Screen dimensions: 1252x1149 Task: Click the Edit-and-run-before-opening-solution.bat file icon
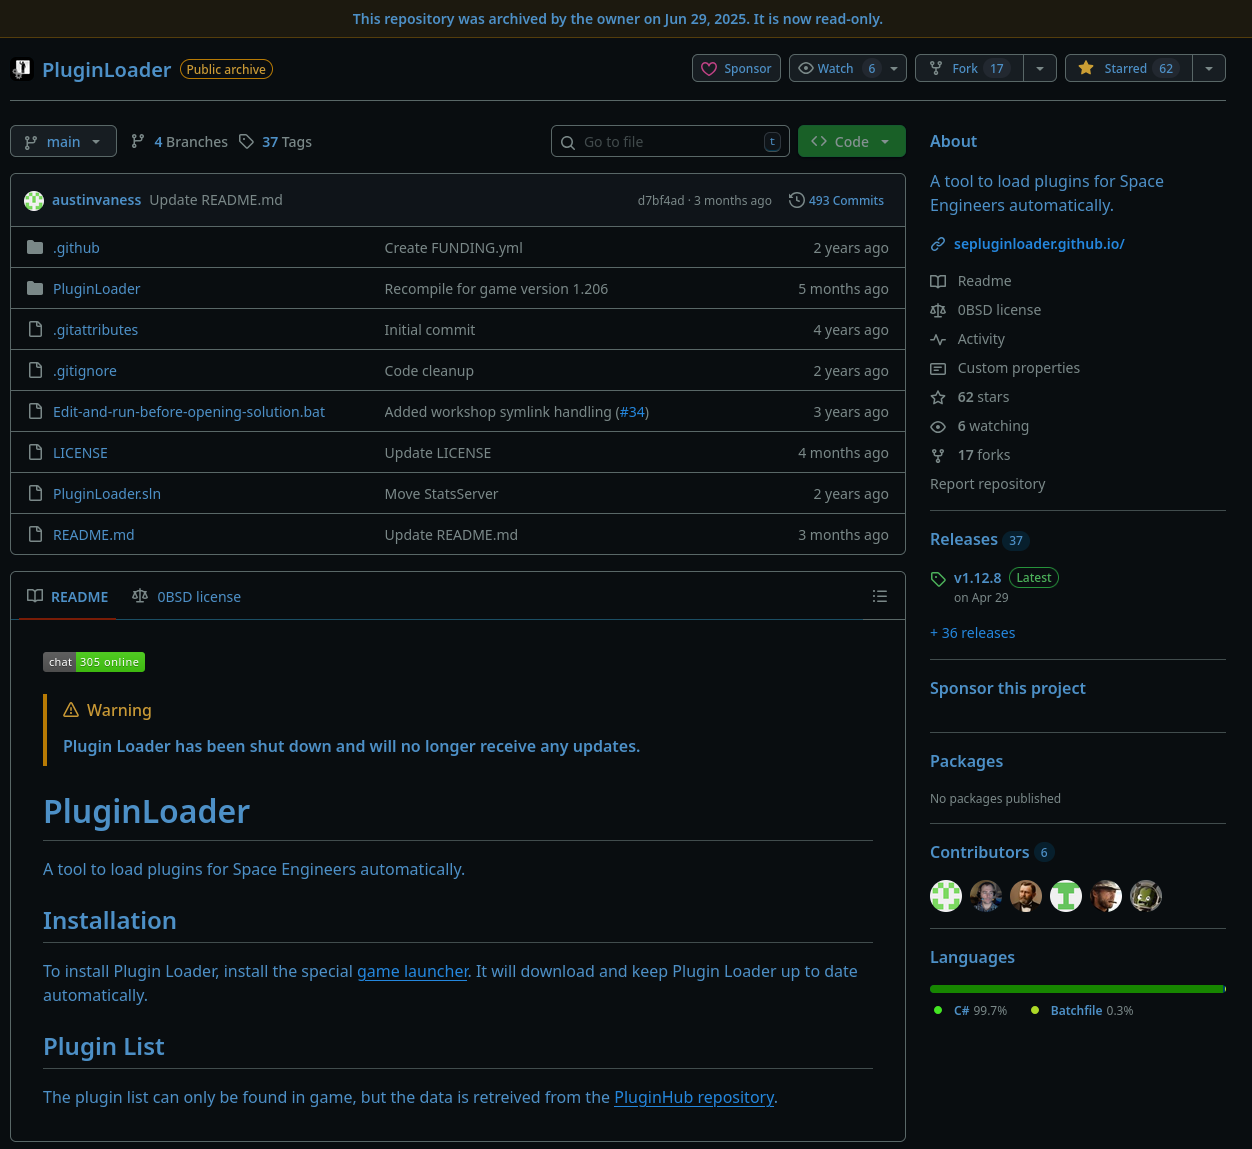(35, 411)
